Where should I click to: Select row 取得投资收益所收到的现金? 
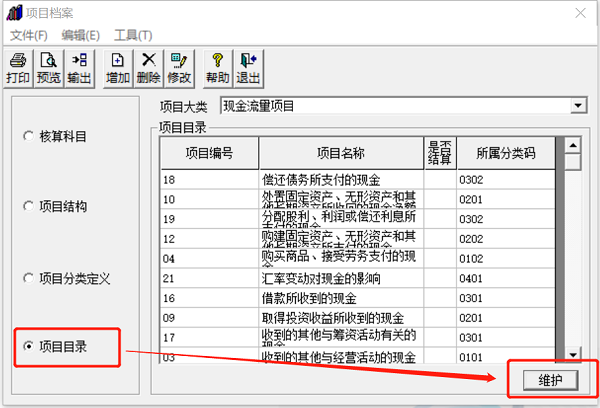click(x=358, y=318)
